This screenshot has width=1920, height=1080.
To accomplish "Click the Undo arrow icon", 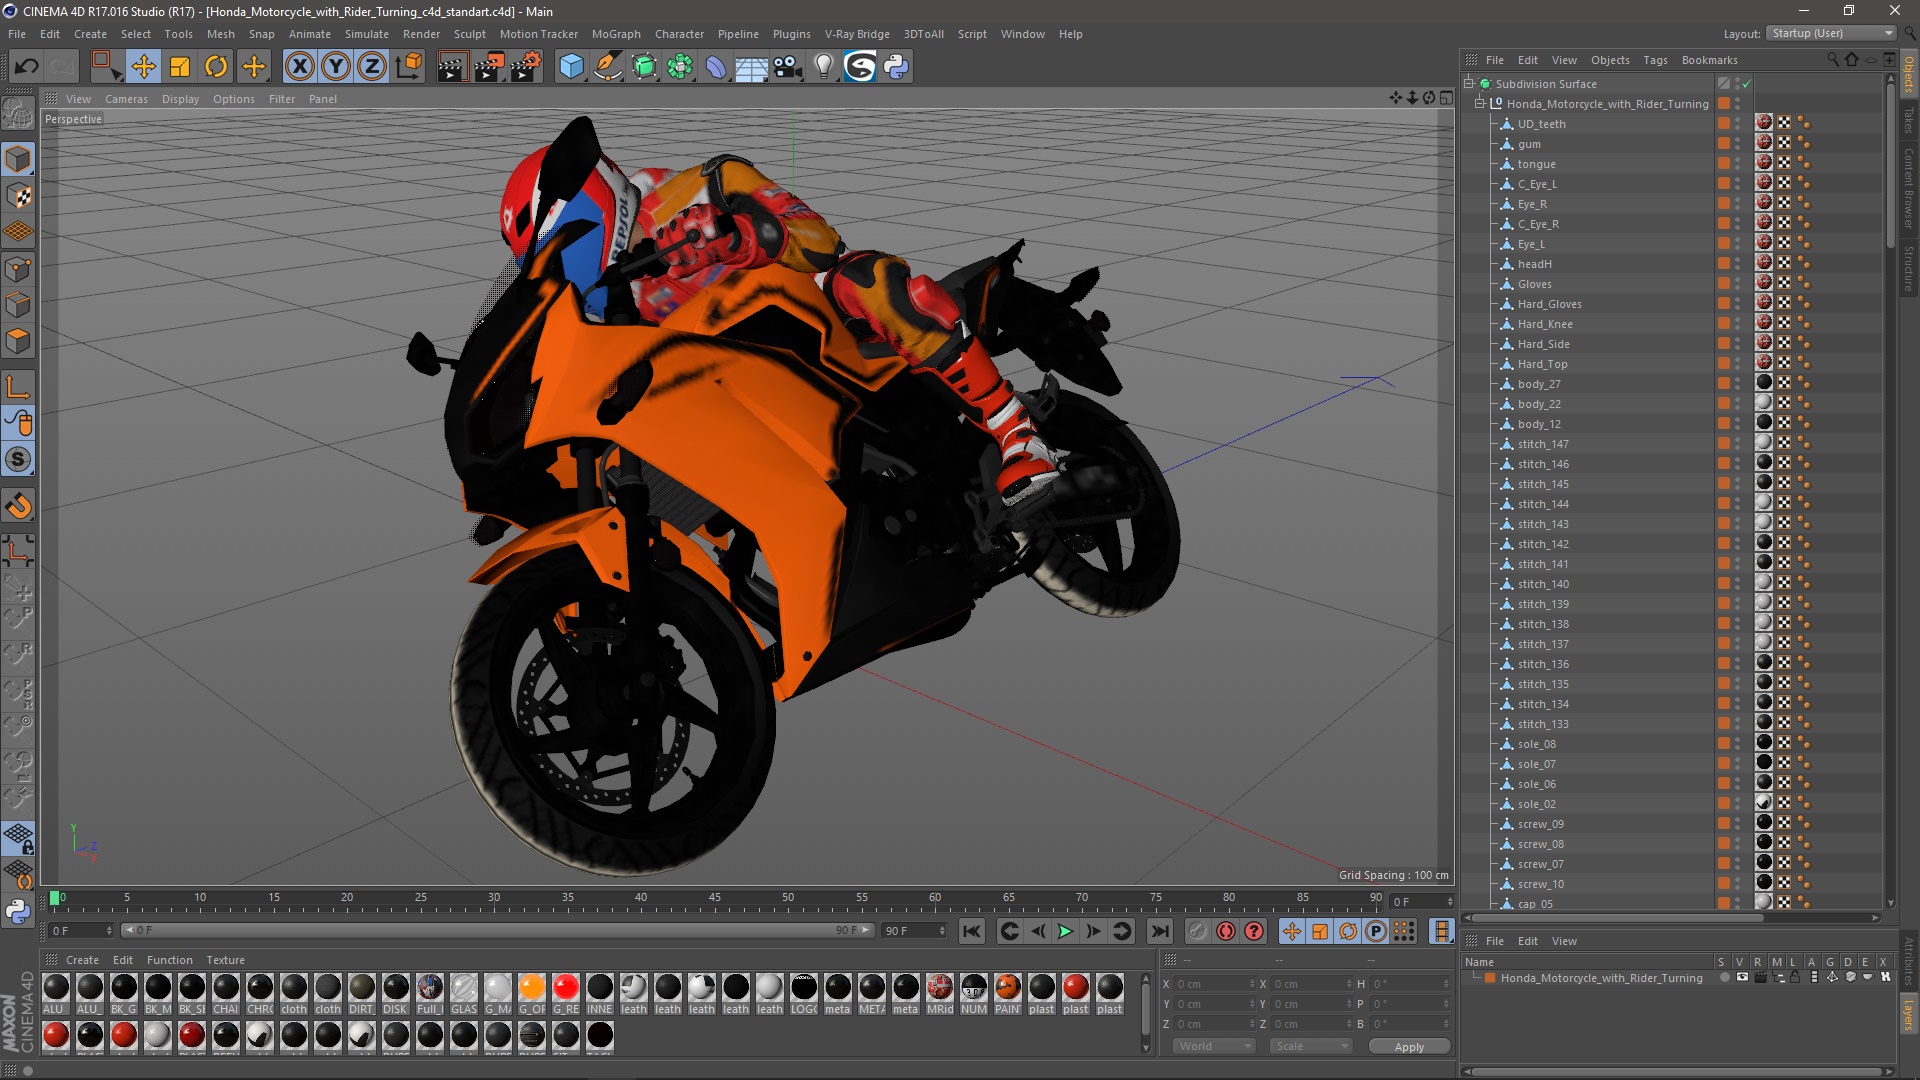I will (26, 67).
